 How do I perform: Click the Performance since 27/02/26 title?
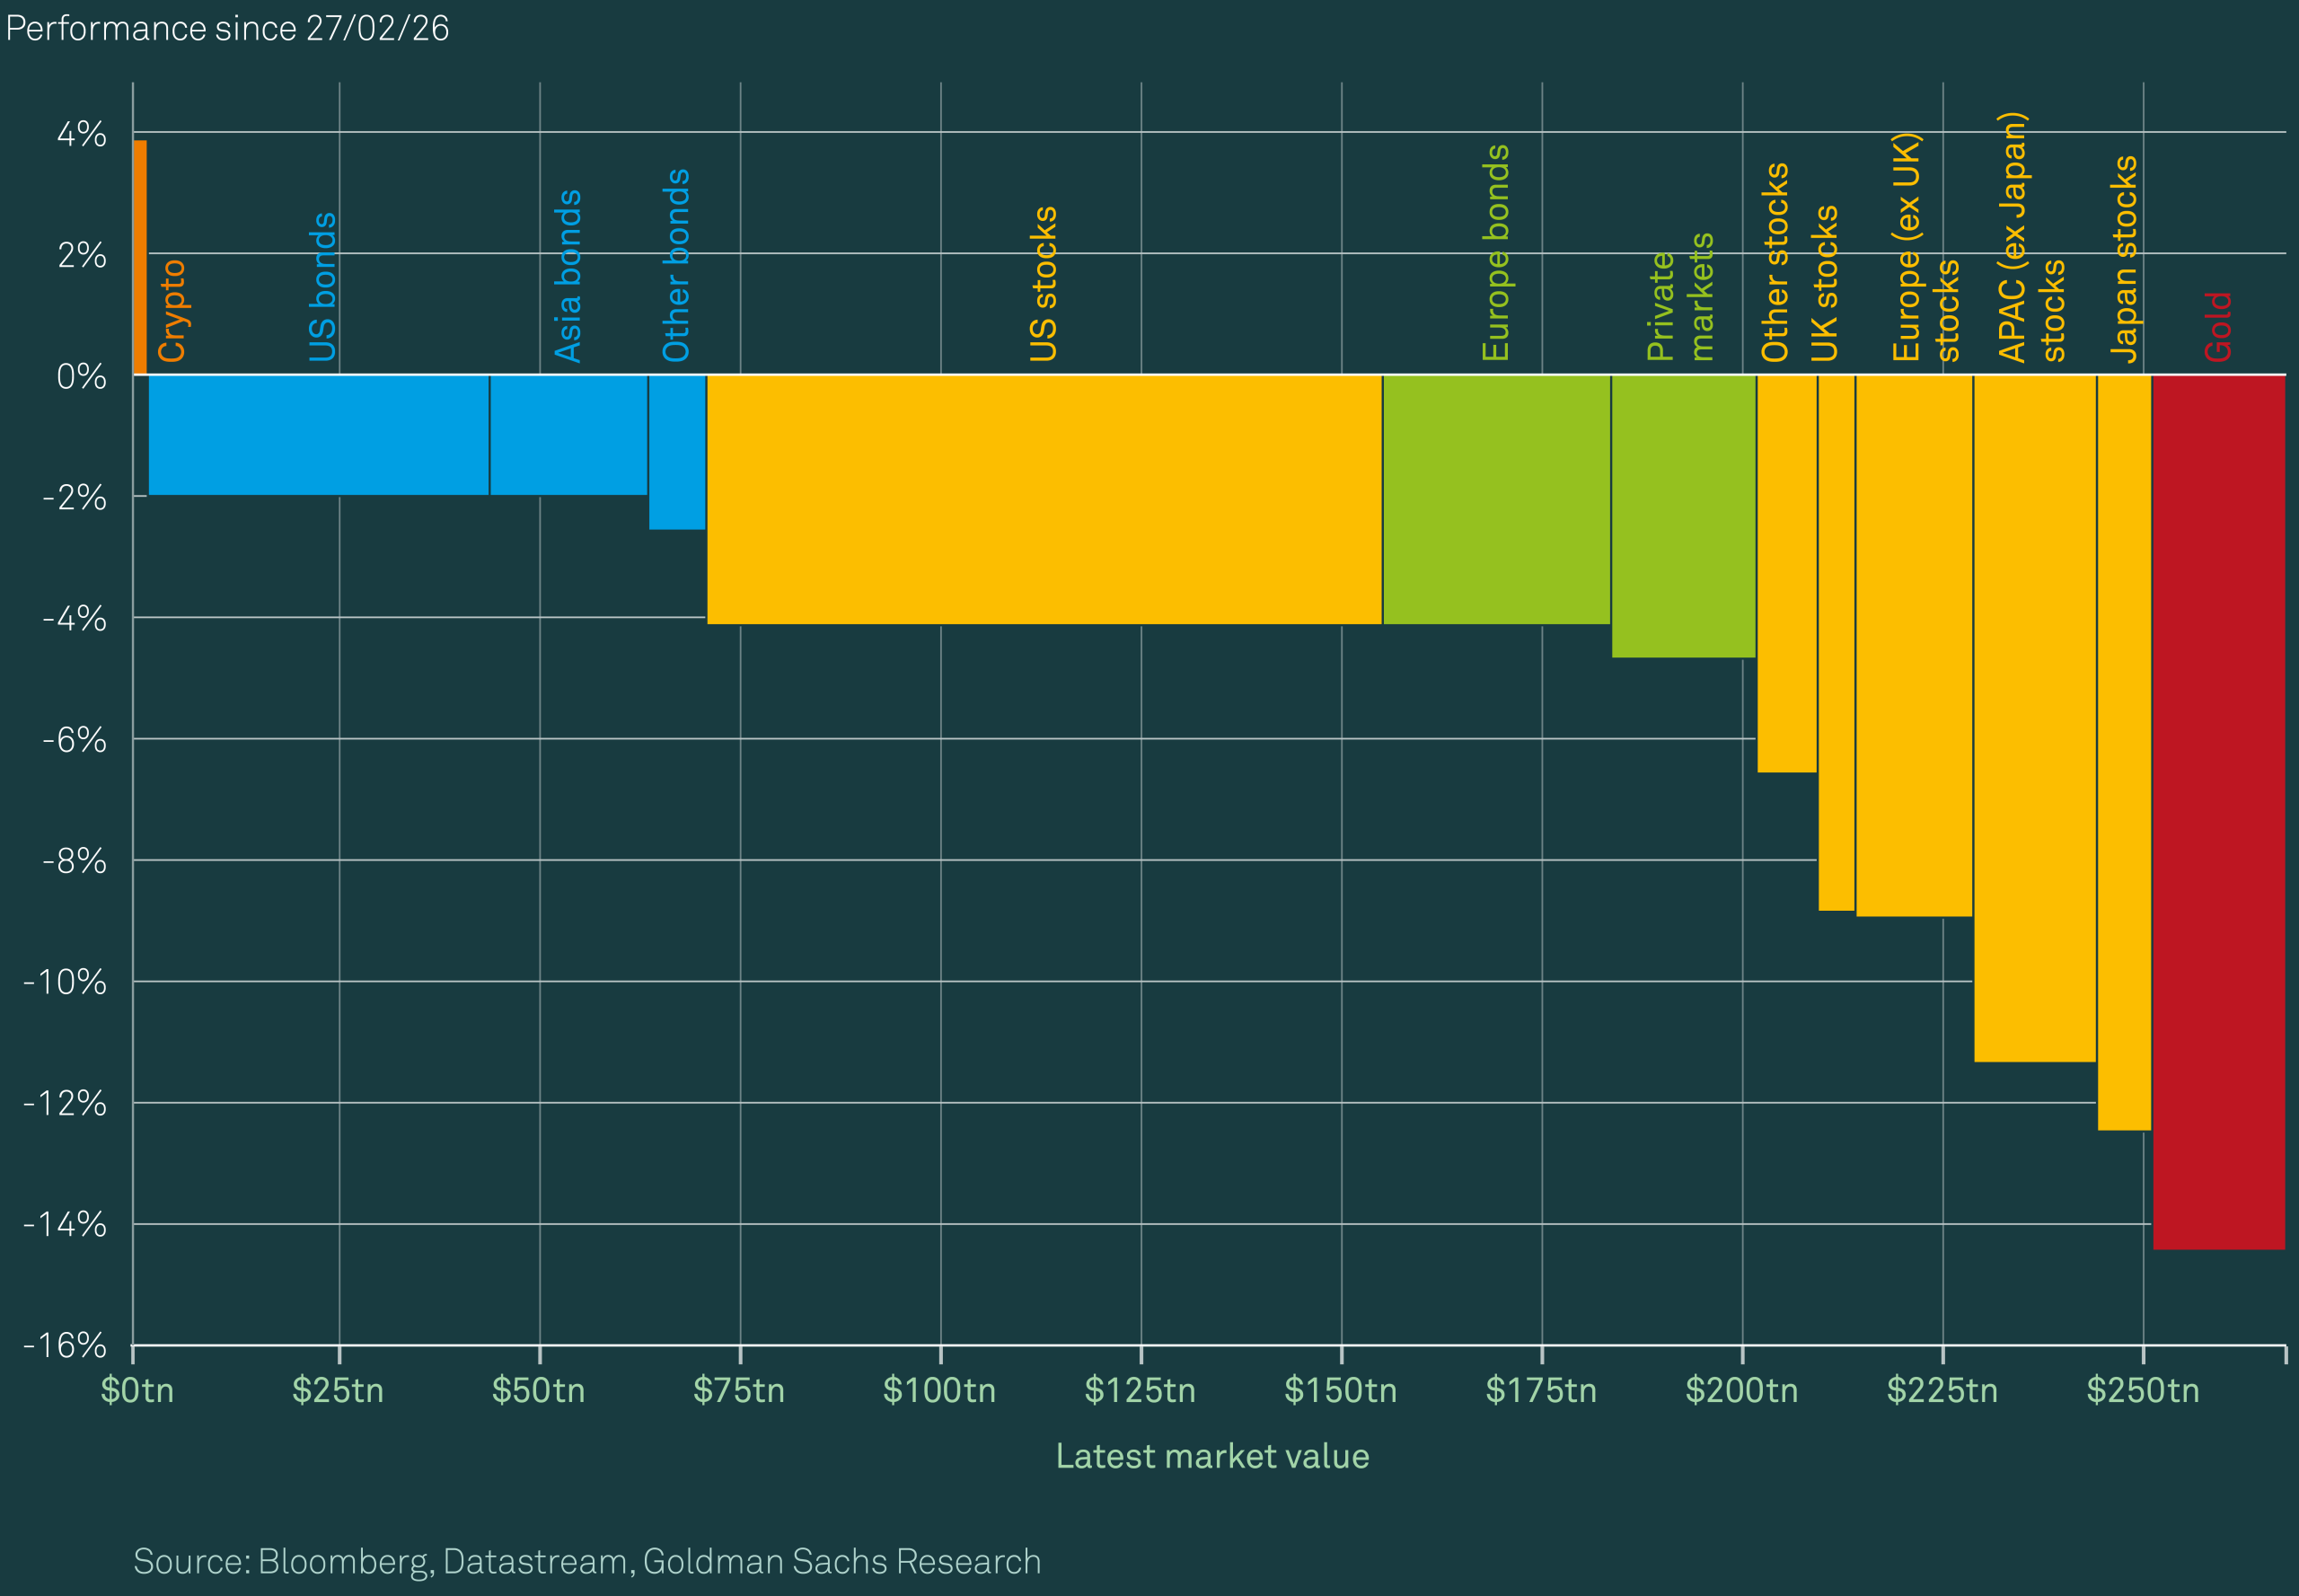(x=227, y=28)
